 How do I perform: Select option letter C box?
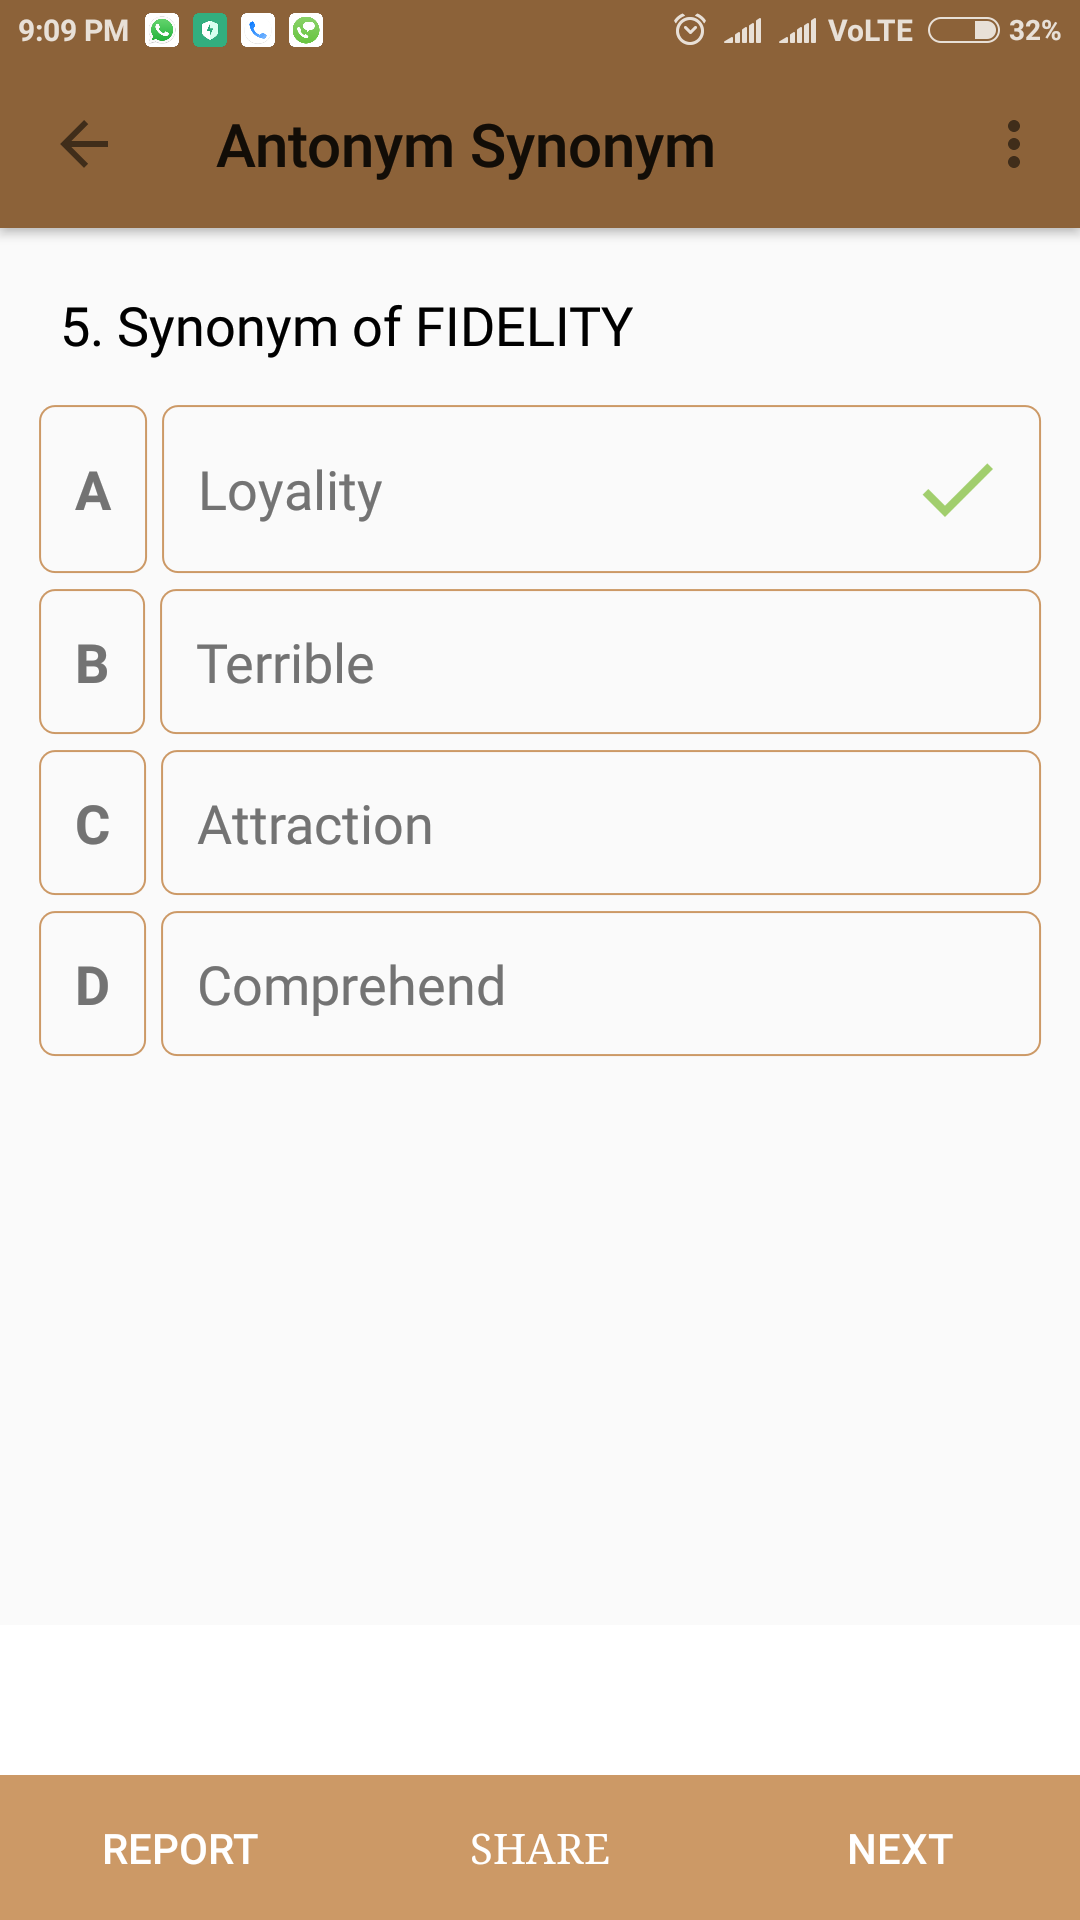pos(92,823)
